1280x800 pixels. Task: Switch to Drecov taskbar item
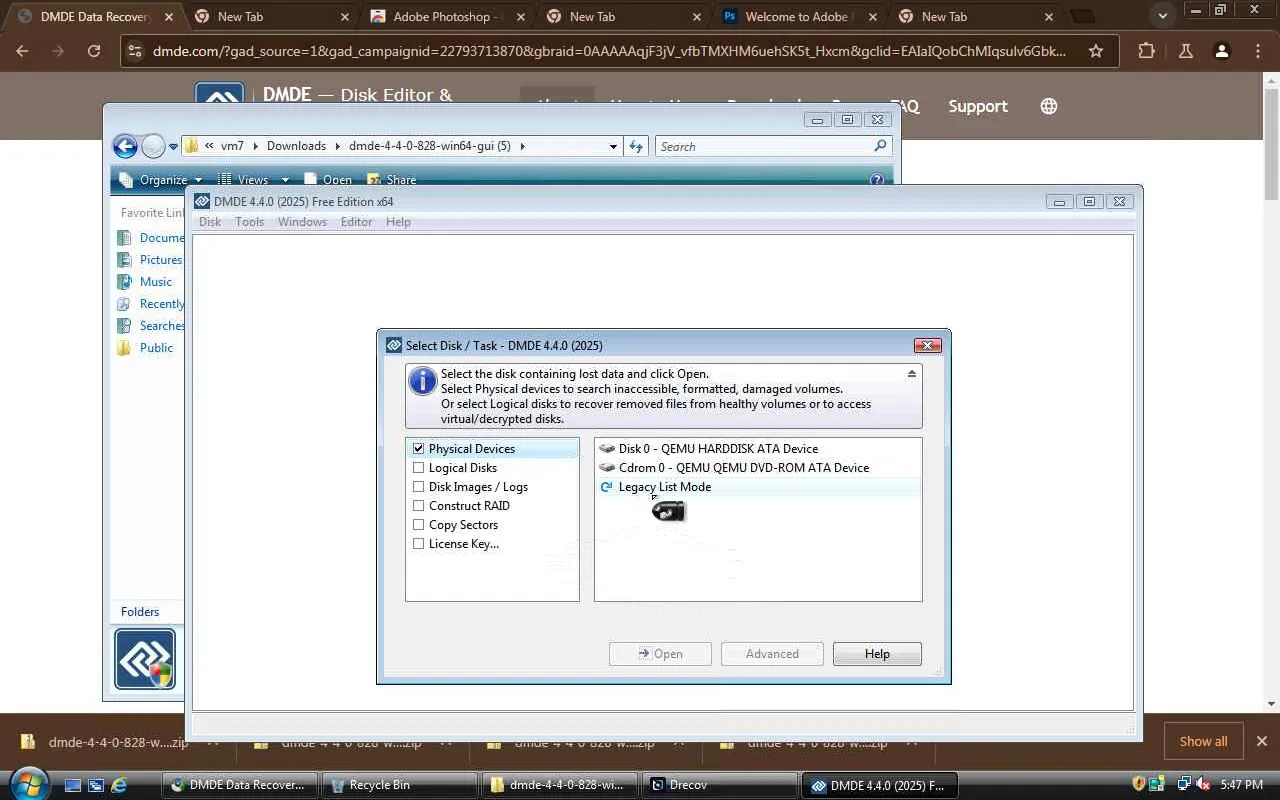(720, 785)
